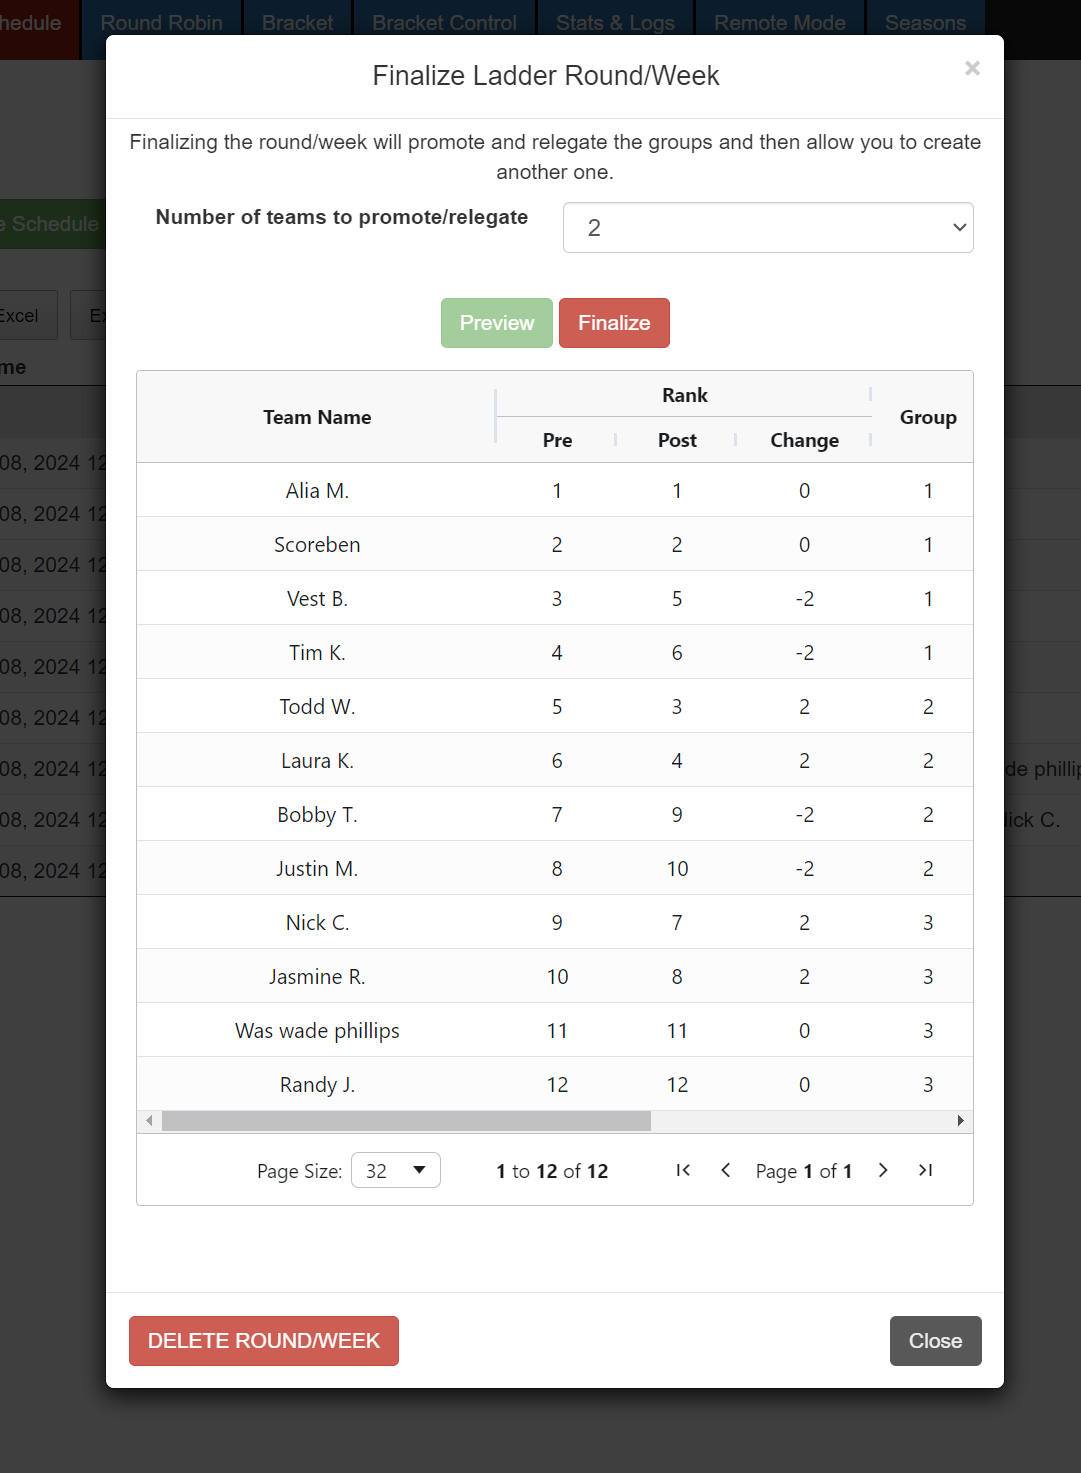Click DELETE ROUND/WEEK button
The width and height of the screenshot is (1081, 1473).
coord(264,1341)
